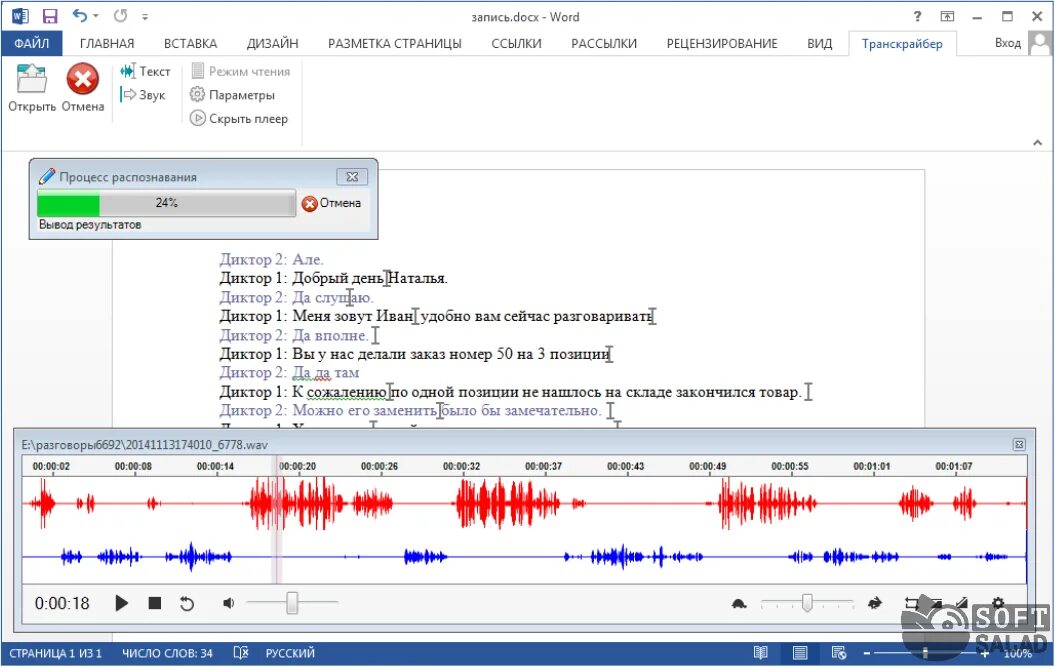The height and width of the screenshot is (667, 1055).
Task: Open the ДИЗАЙН ribbon tab
Action: [272, 44]
